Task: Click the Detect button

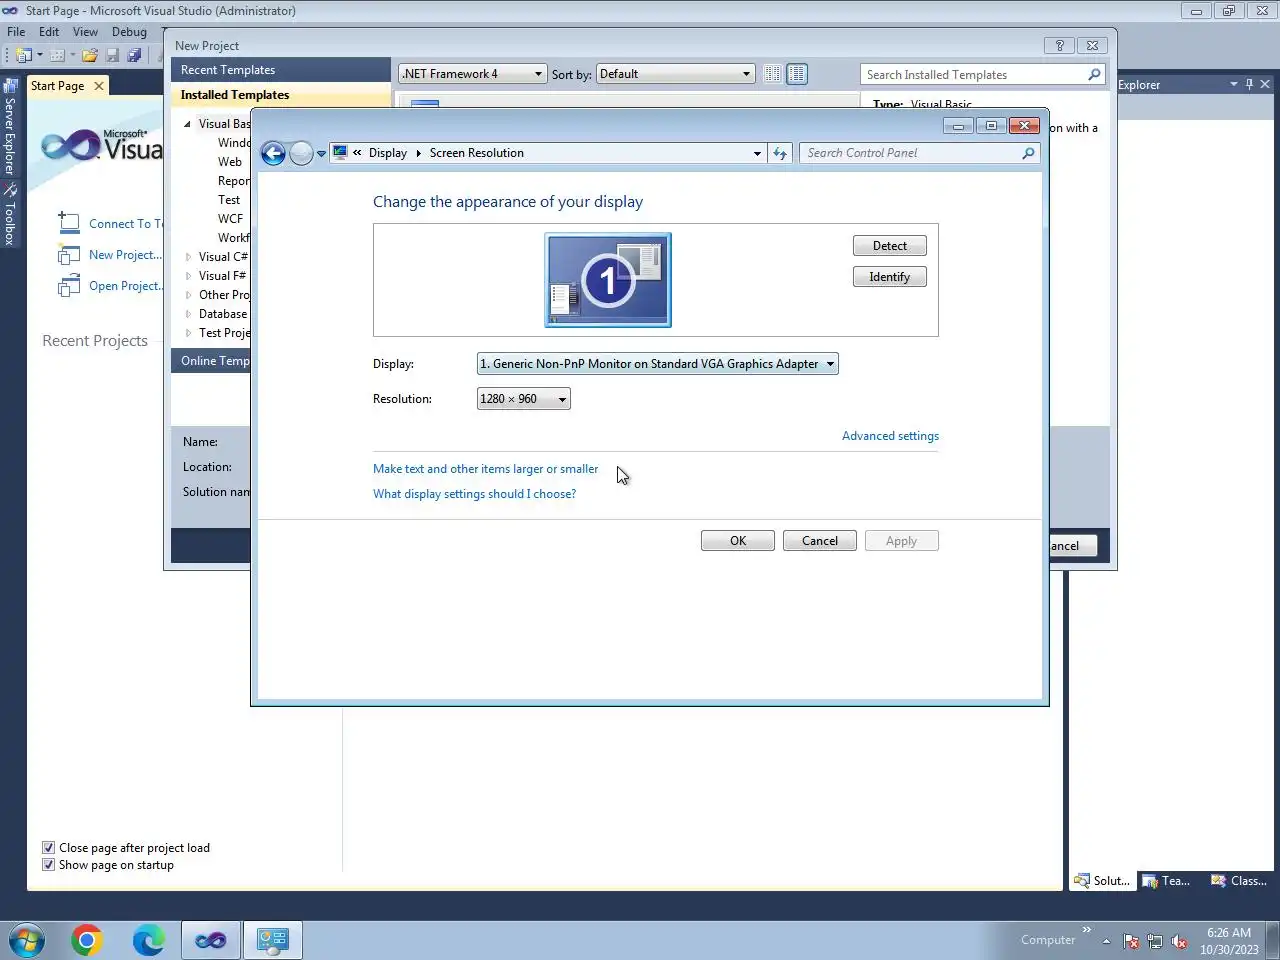Action: click(x=890, y=246)
